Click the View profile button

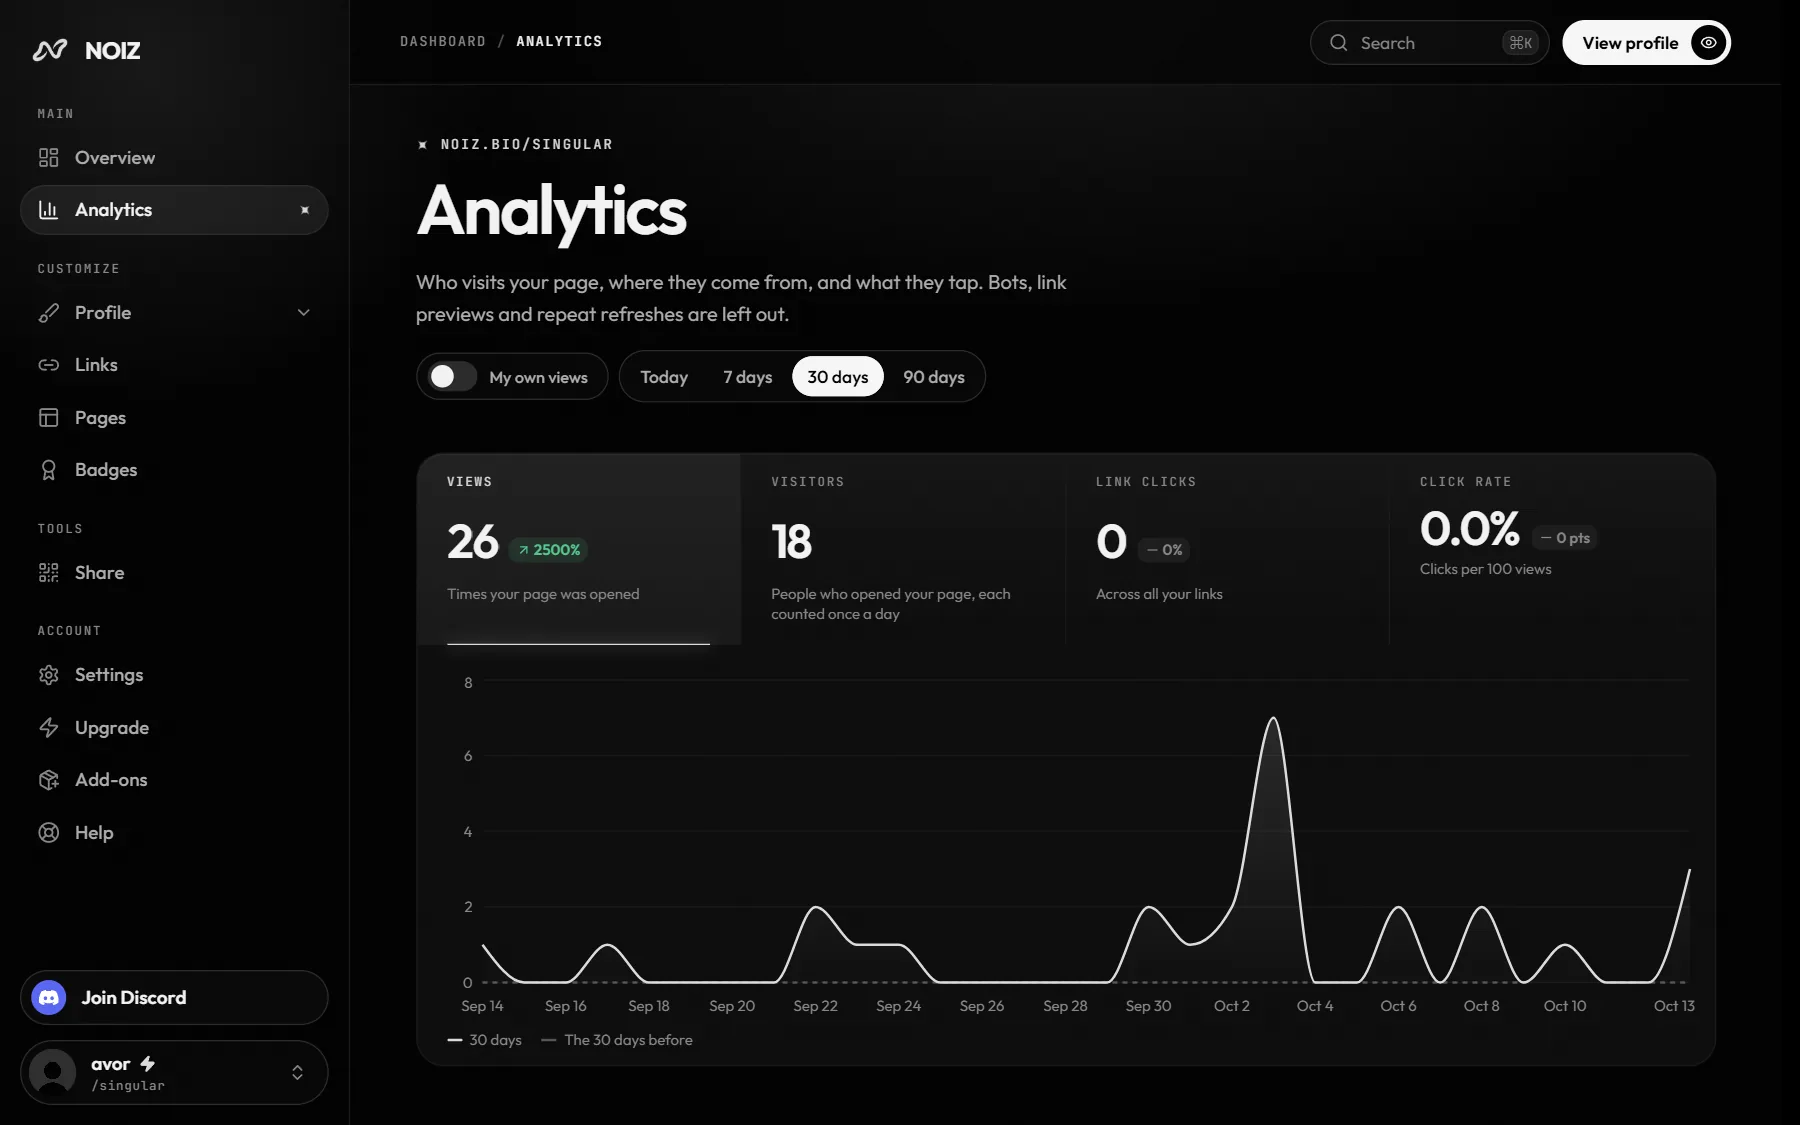pyautogui.click(x=1646, y=43)
